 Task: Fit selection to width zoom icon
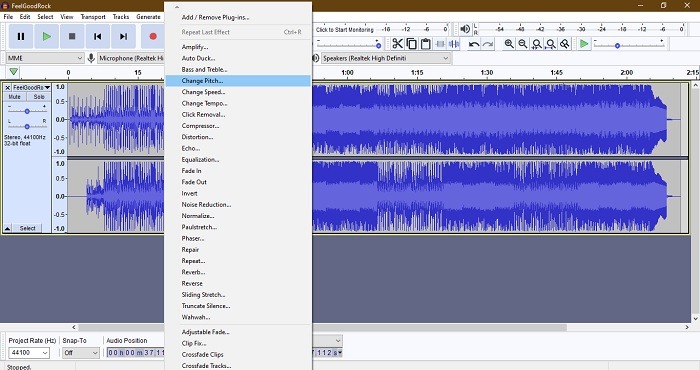point(537,44)
